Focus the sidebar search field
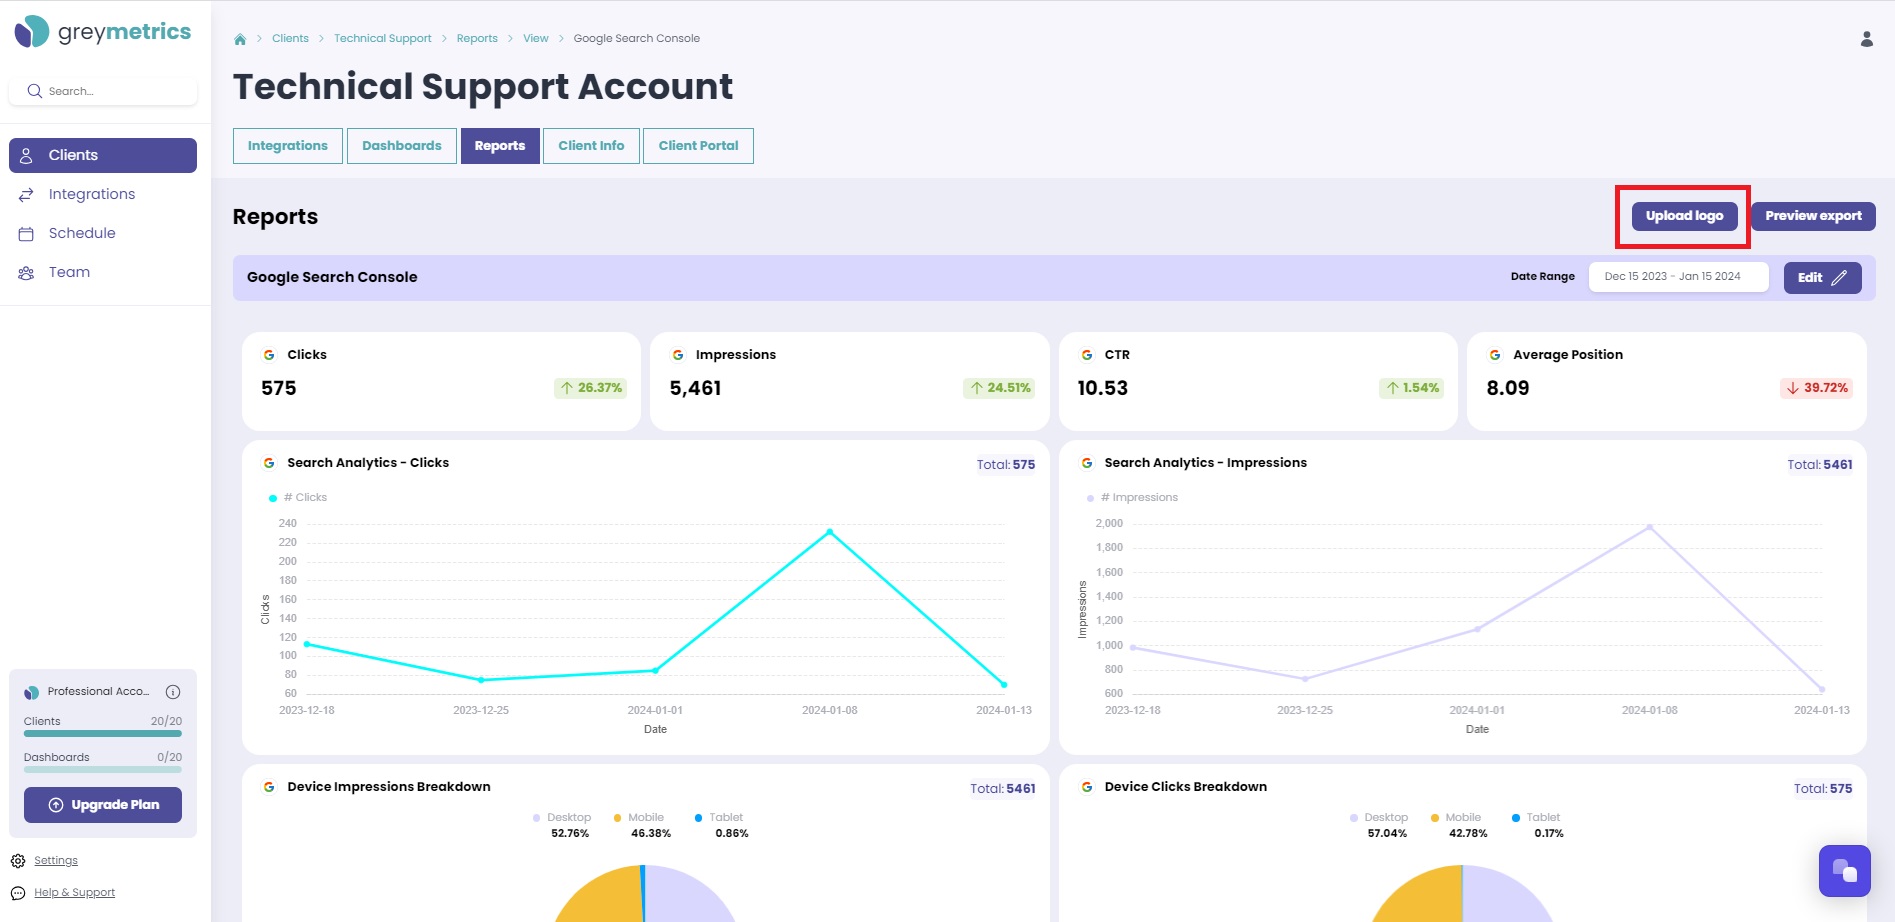 pos(103,91)
